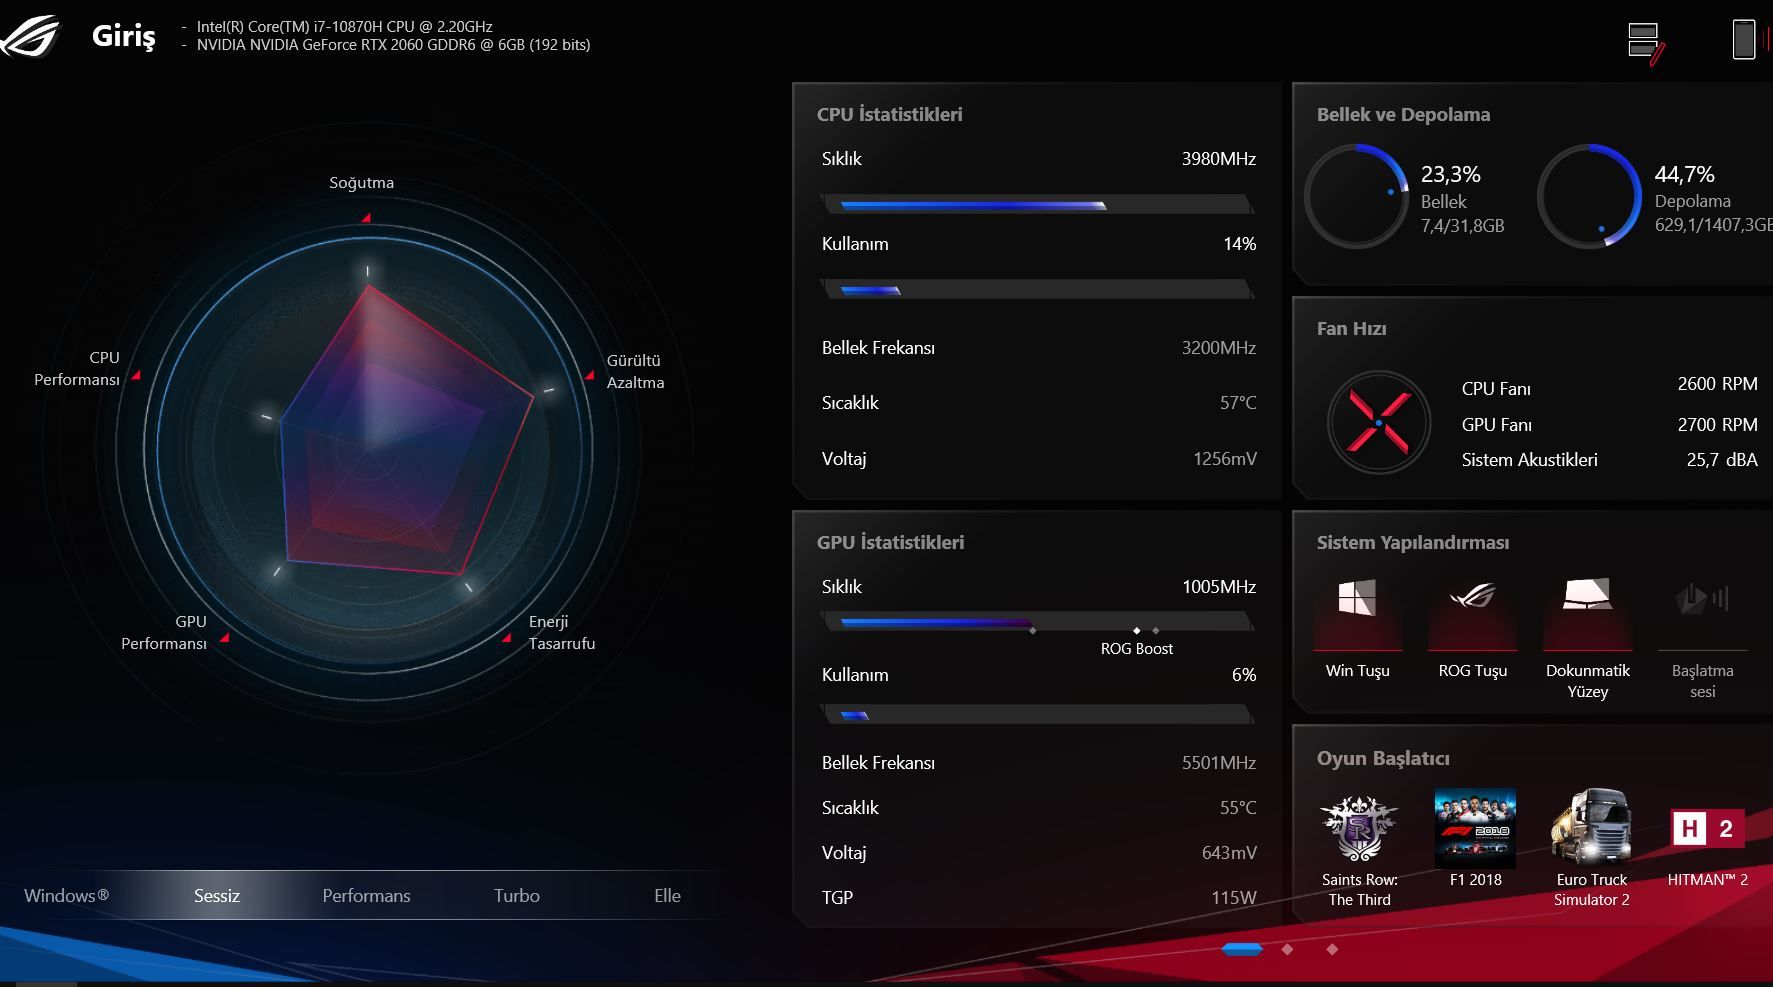
Task: Click the Depolama usage ring gauge
Action: tap(1589, 196)
